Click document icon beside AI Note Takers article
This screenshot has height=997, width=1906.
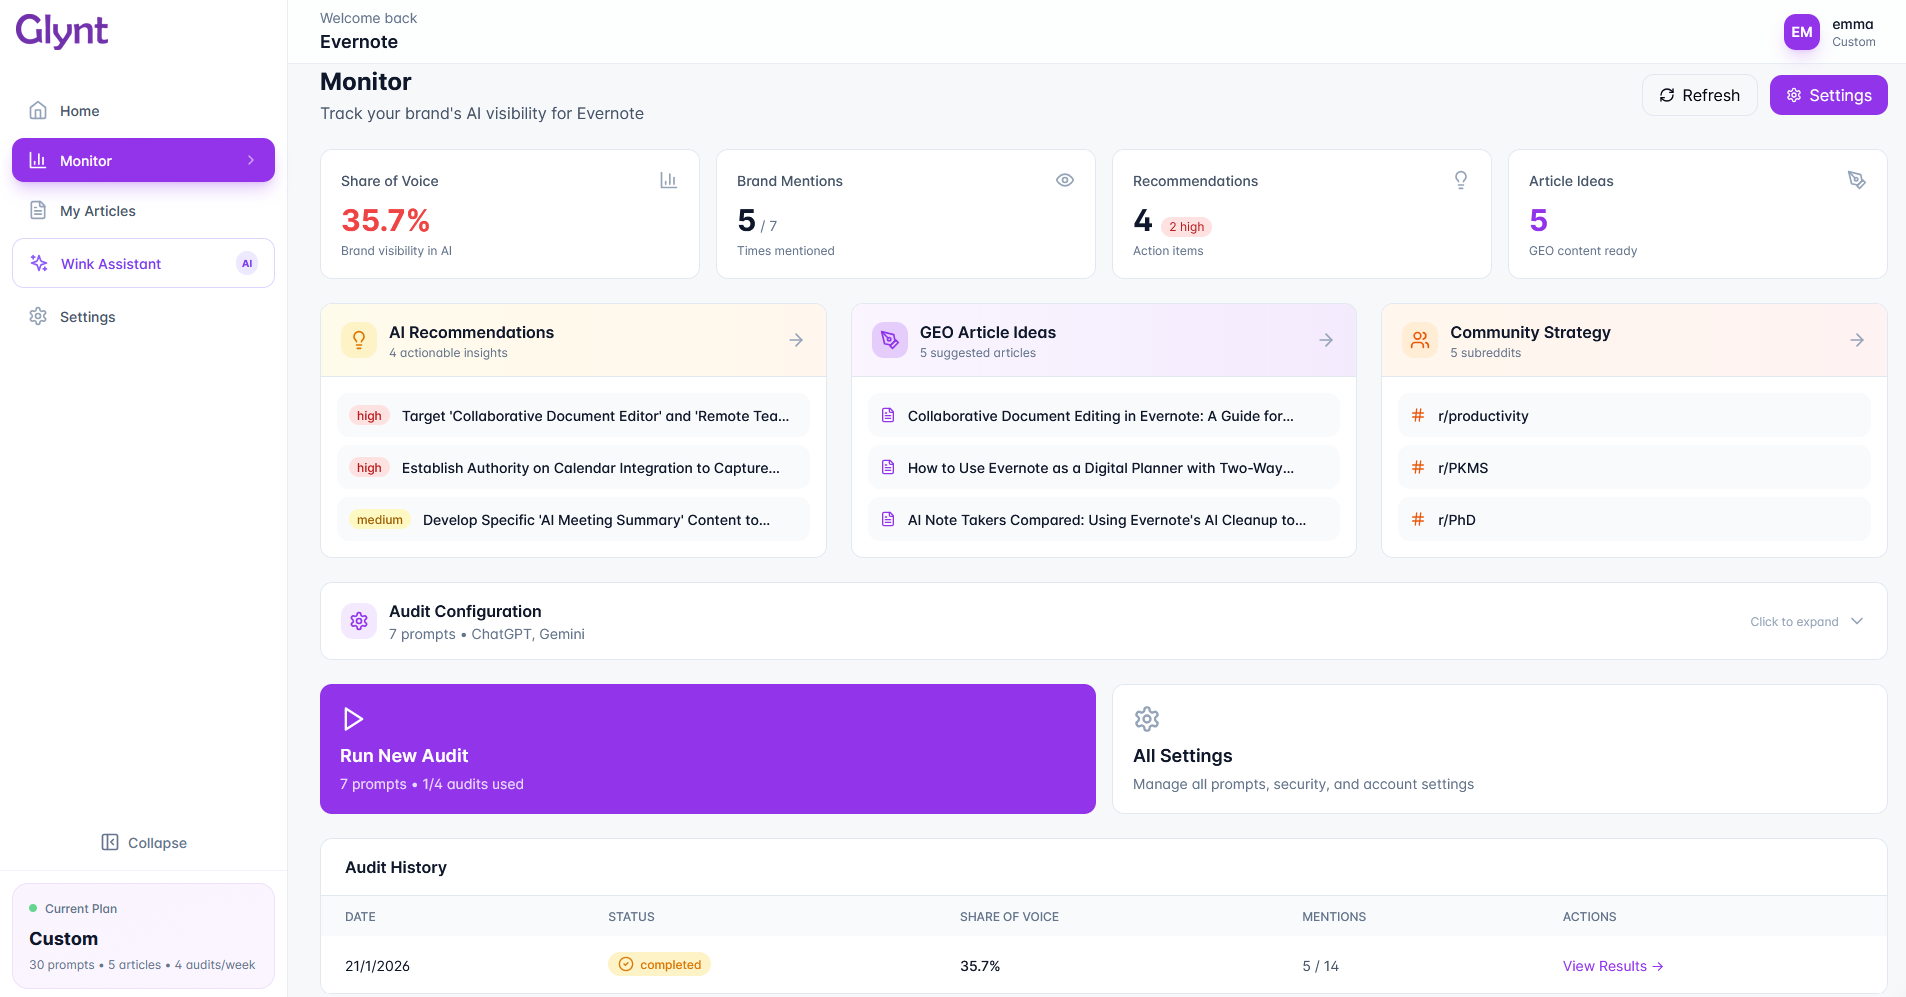(x=888, y=519)
